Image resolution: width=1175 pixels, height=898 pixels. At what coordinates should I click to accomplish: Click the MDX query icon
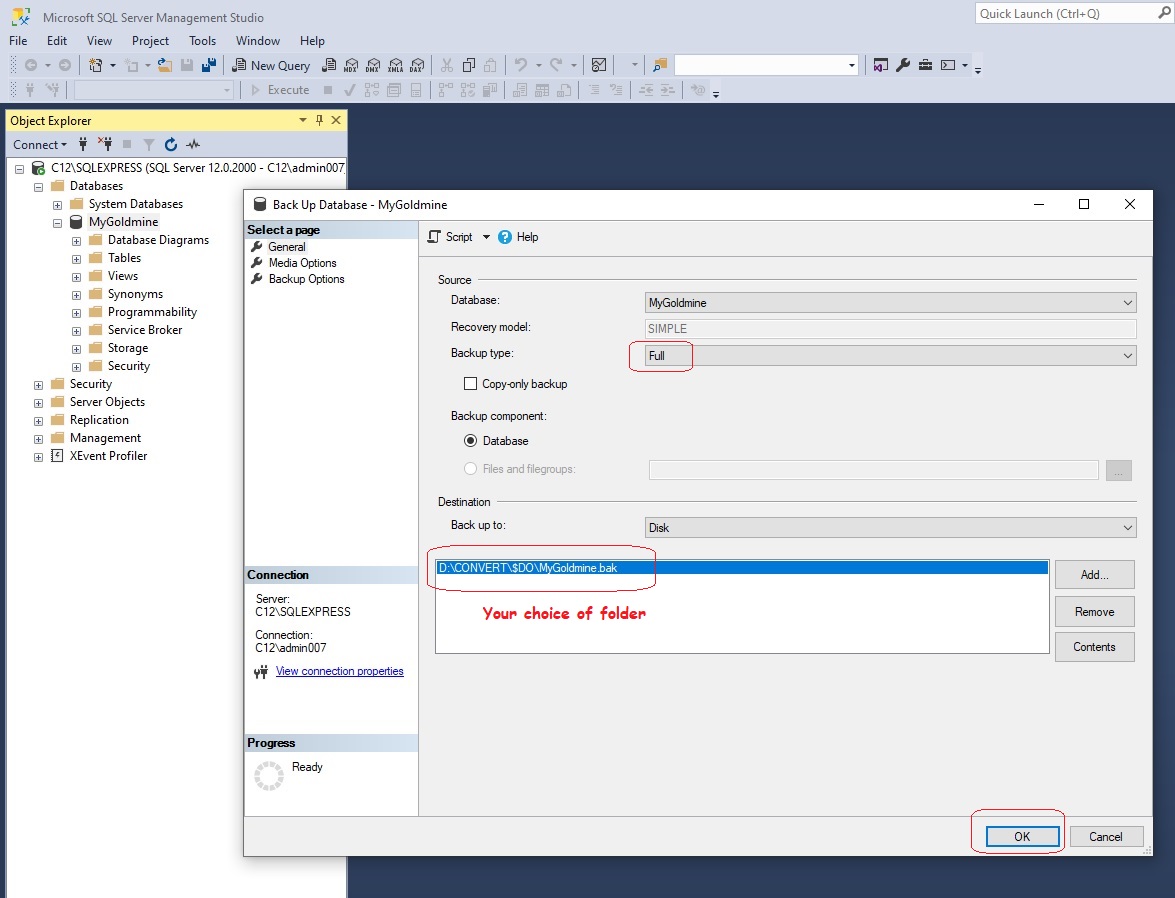click(351, 65)
